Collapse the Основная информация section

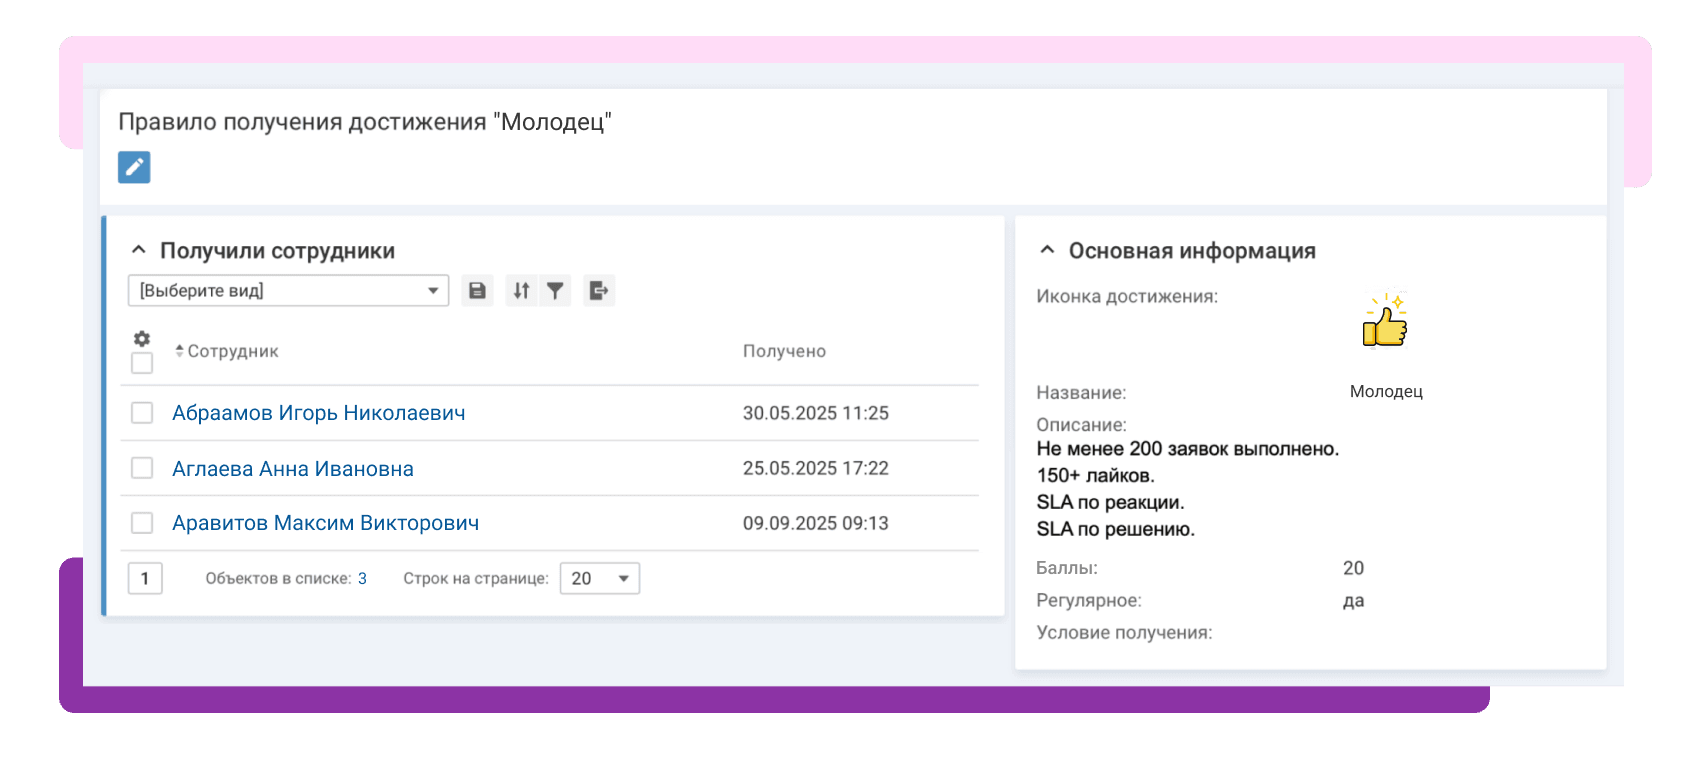[x=1047, y=250]
